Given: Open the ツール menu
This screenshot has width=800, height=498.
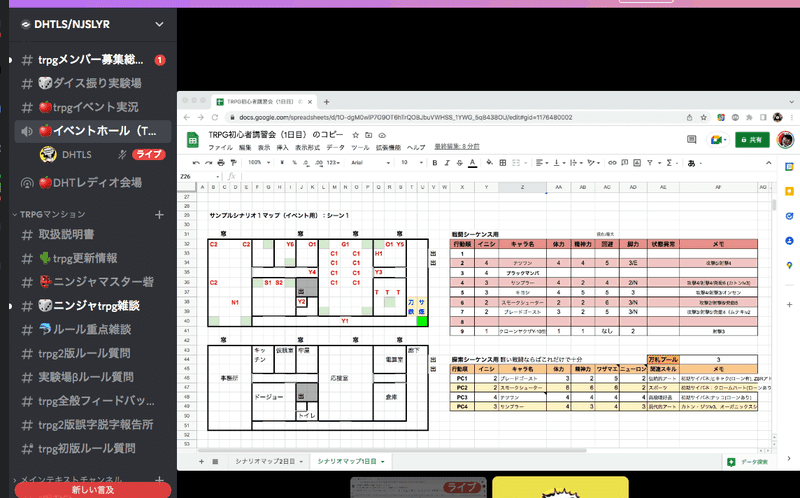Looking at the screenshot, I should (x=360, y=147).
